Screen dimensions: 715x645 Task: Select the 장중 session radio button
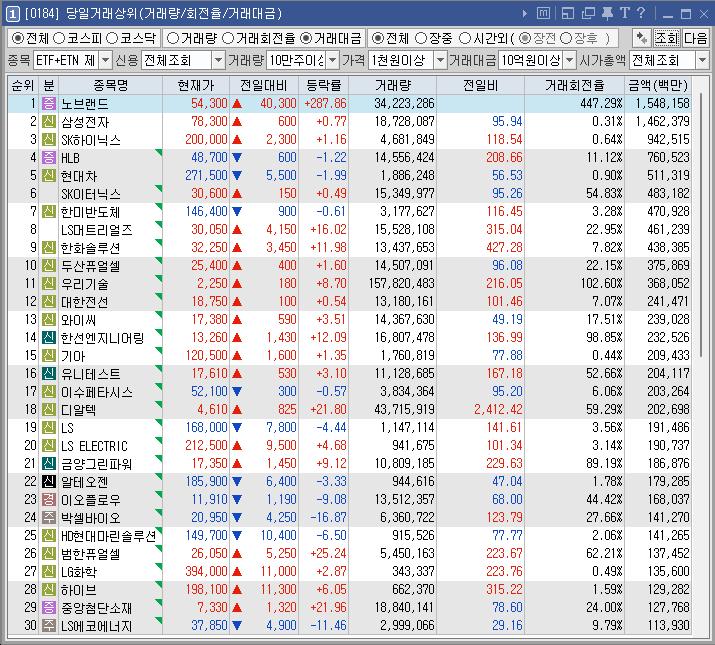point(420,38)
